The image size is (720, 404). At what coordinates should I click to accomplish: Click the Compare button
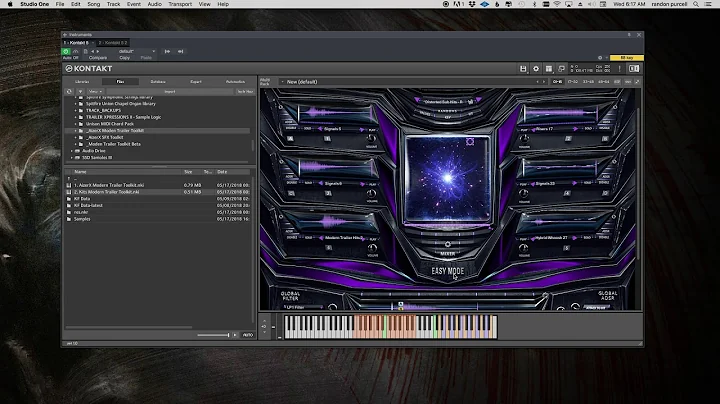click(98, 58)
